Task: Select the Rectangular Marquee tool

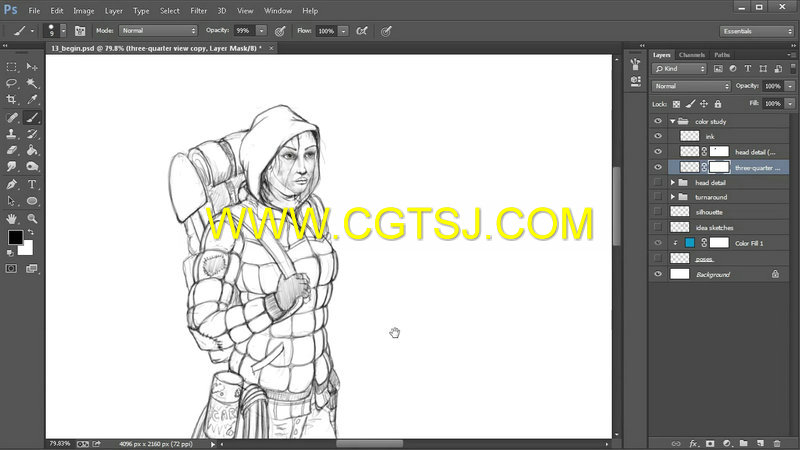Action: (x=11, y=67)
